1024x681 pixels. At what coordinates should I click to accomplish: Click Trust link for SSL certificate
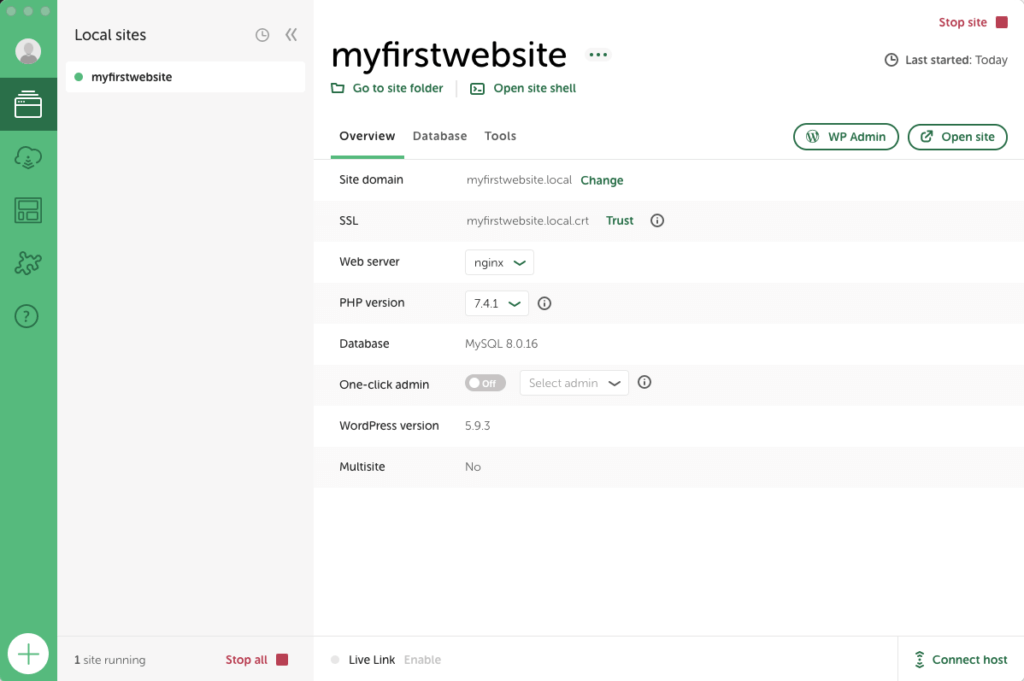[x=620, y=221]
